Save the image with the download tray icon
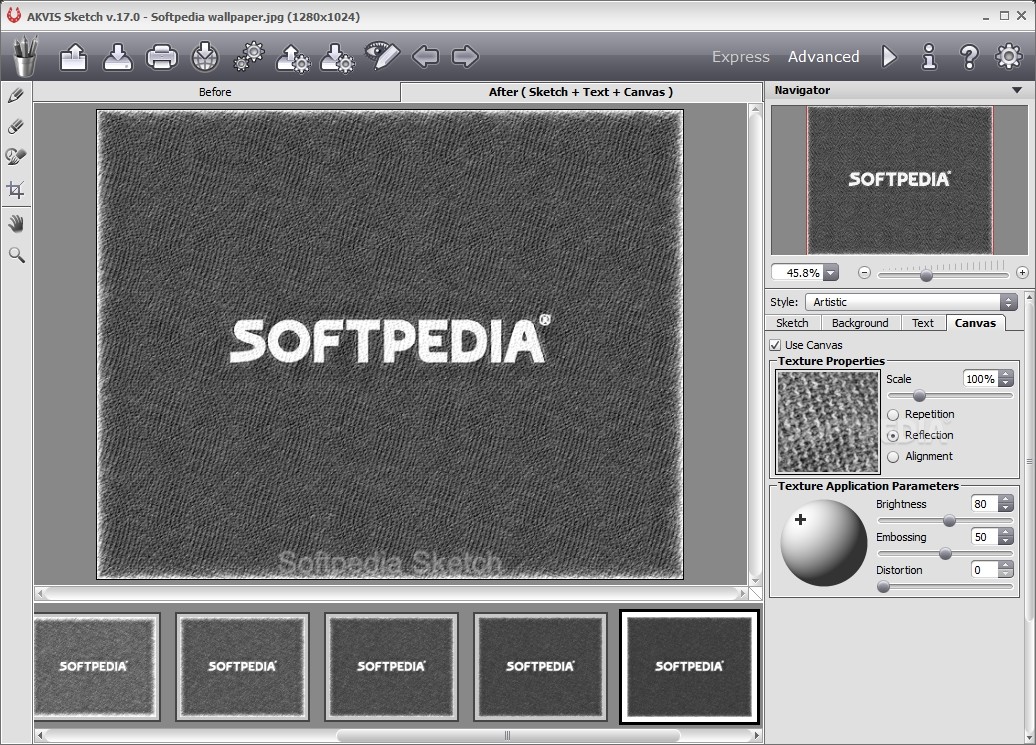The image size is (1036, 745). [x=118, y=57]
